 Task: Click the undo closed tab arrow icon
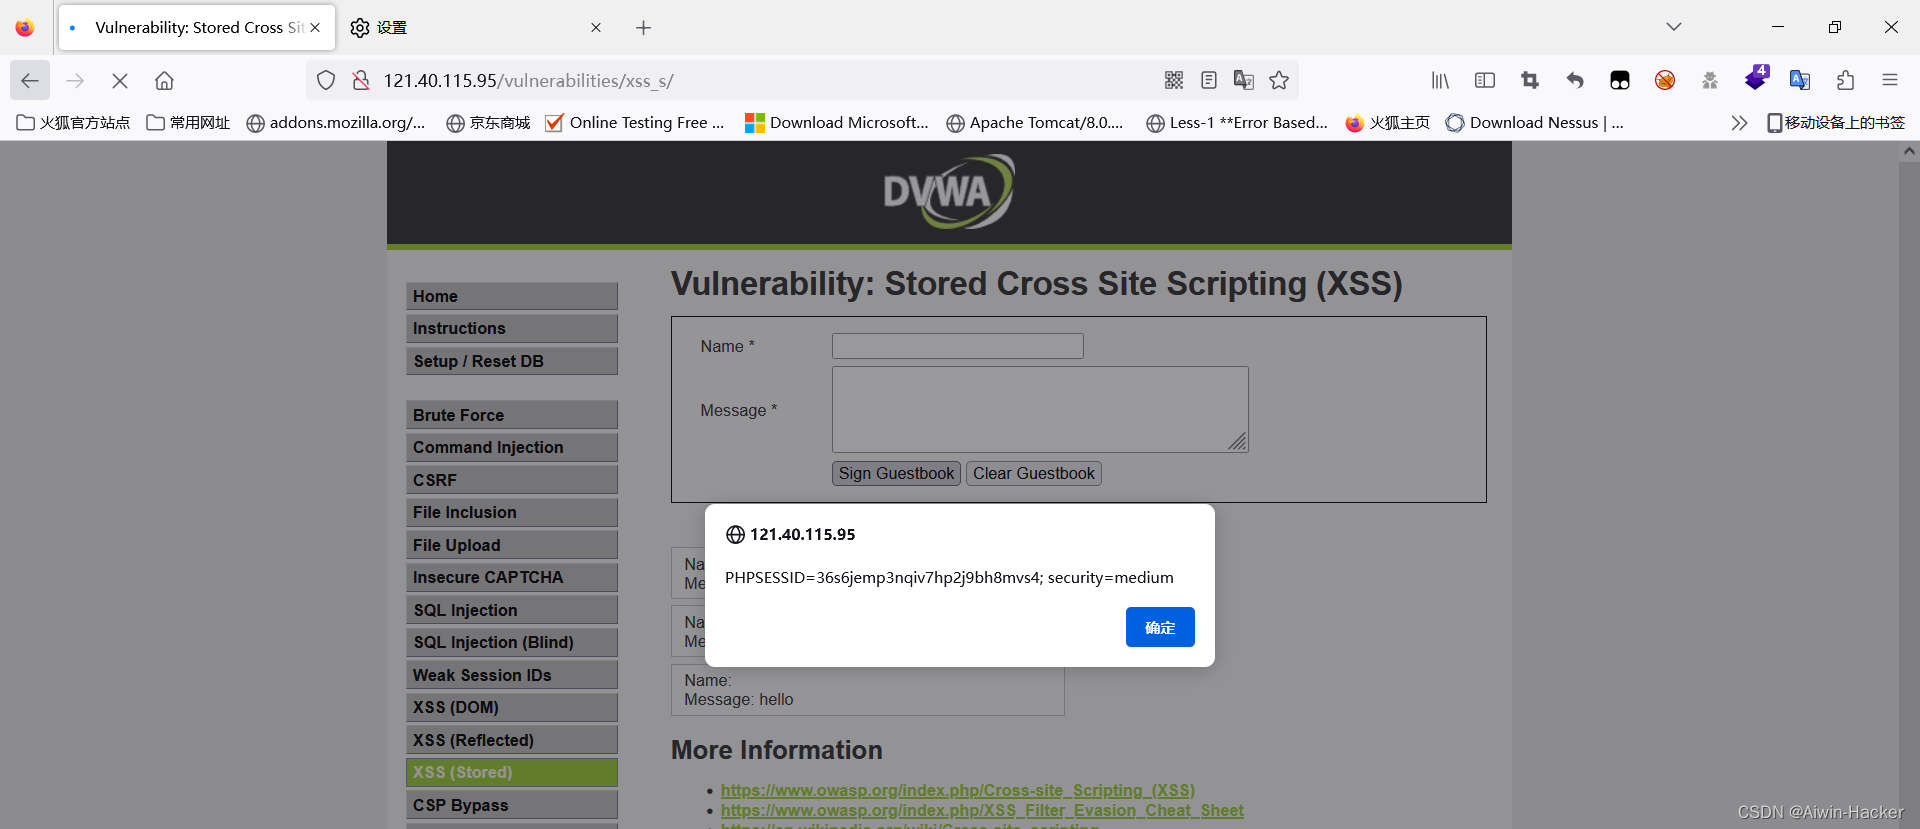click(1575, 80)
